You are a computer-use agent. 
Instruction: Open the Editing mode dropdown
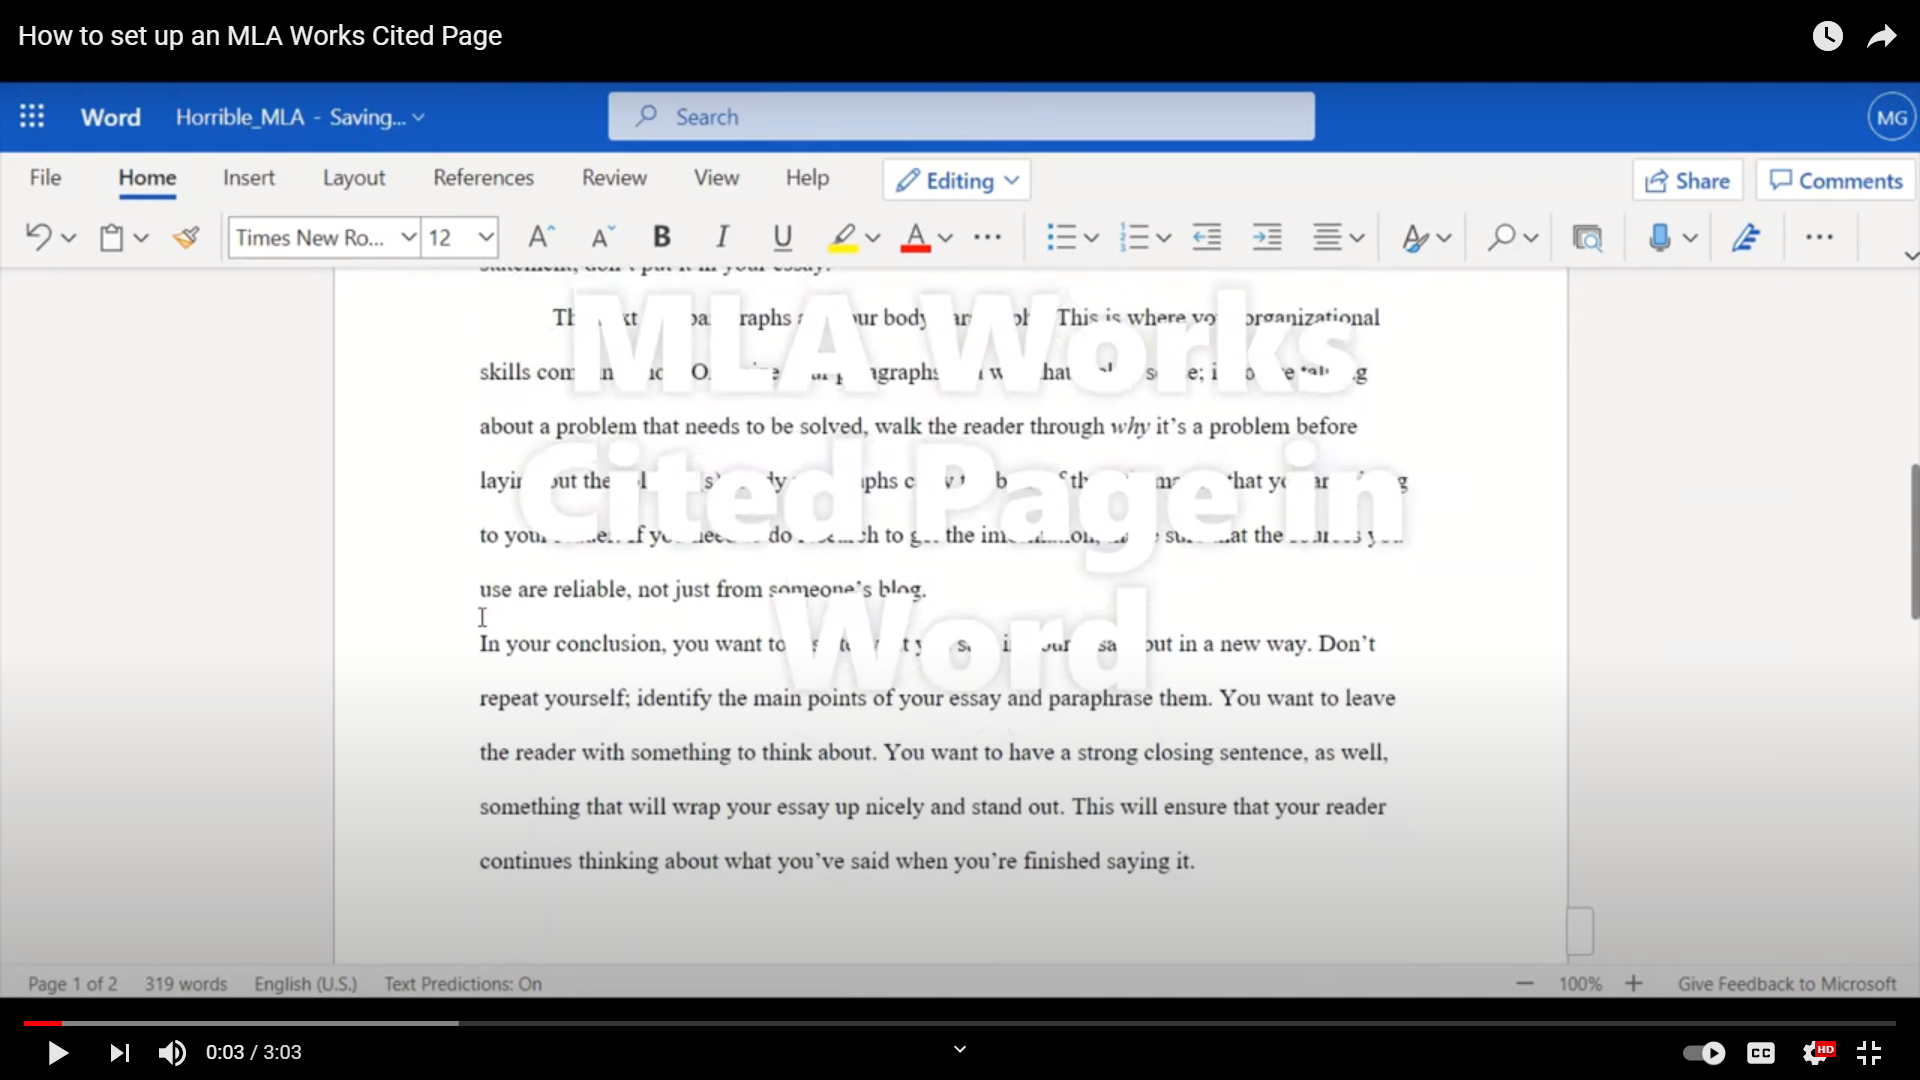point(957,180)
